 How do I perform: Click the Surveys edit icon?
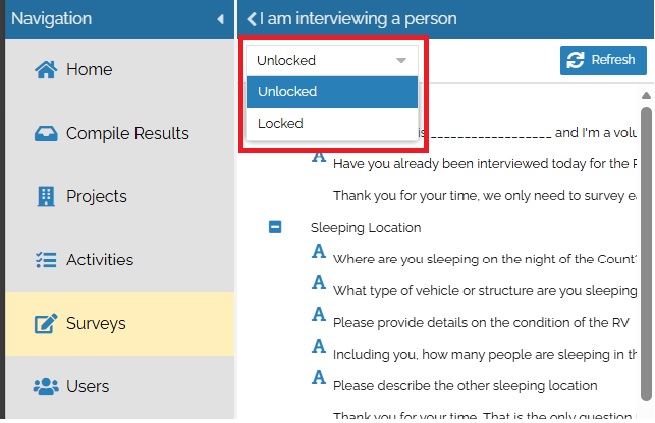click(46, 324)
